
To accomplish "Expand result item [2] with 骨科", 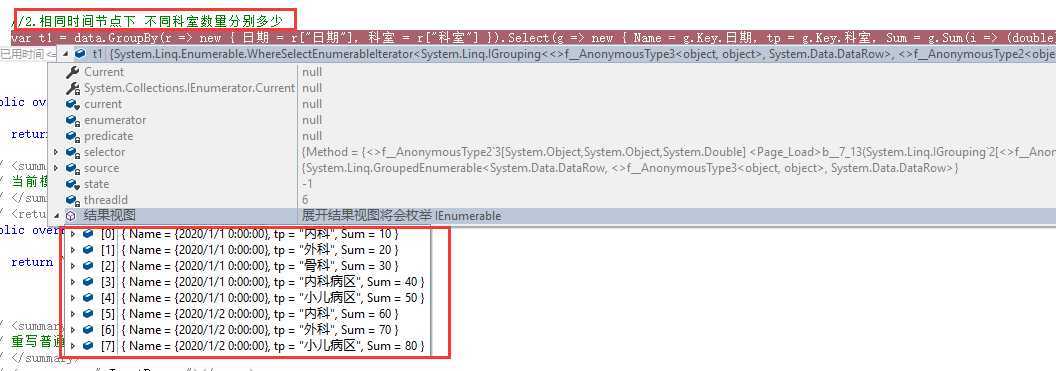I will click(x=73, y=266).
